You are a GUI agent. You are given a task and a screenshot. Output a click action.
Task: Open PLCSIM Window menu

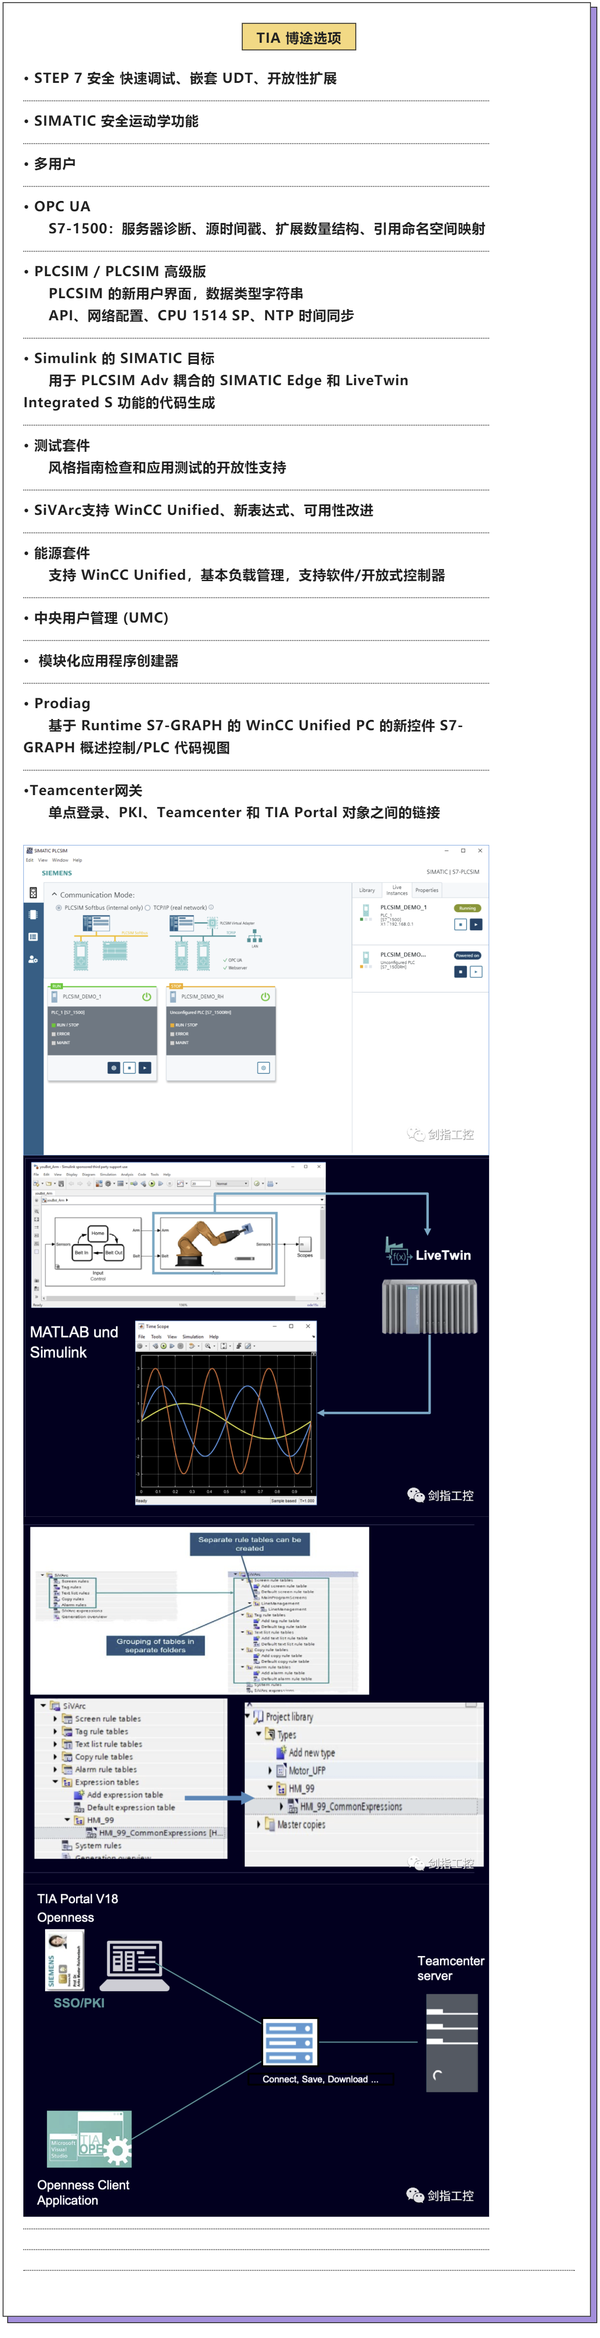pos(60,860)
